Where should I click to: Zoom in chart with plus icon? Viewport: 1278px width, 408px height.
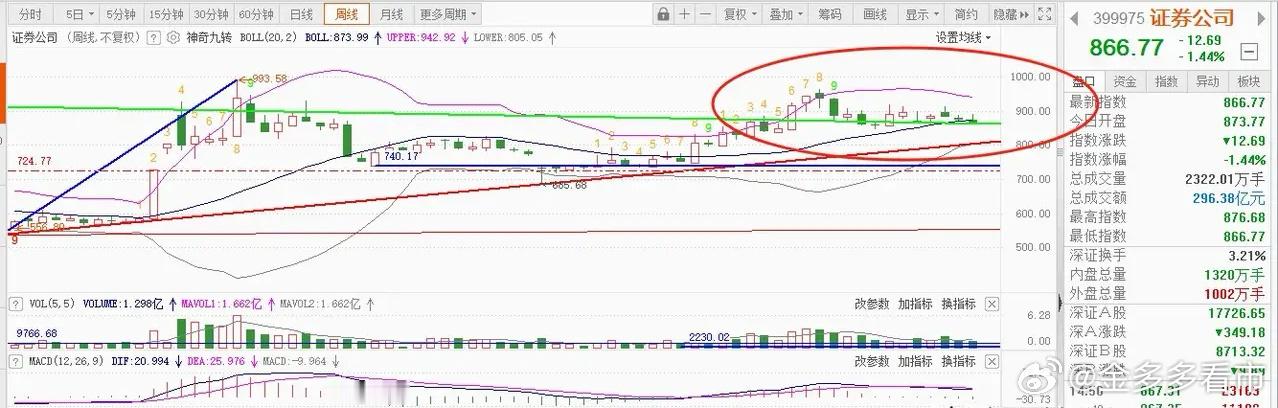coord(684,14)
